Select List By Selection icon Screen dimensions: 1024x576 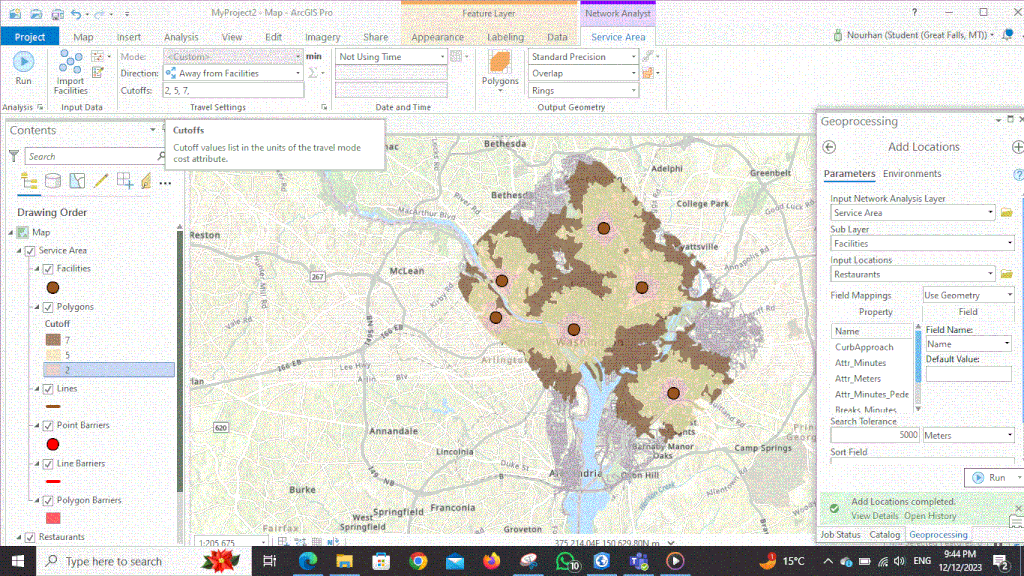point(77,181)
